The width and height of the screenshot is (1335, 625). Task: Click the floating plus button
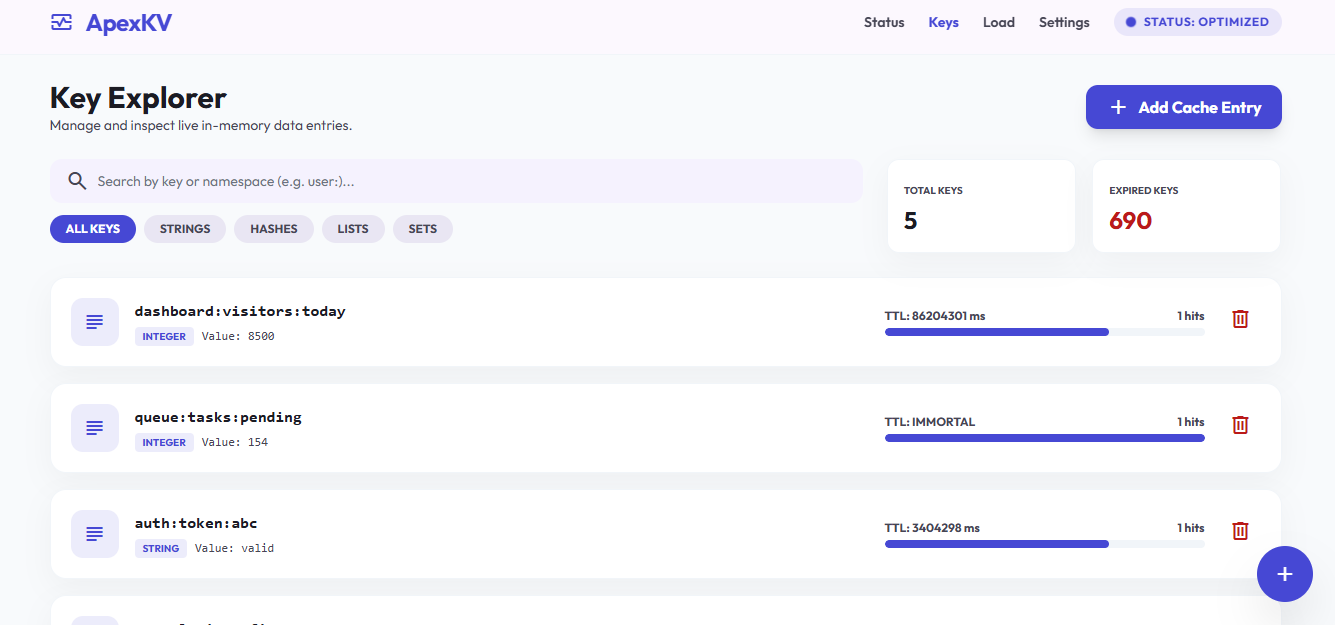point(1285,574)
